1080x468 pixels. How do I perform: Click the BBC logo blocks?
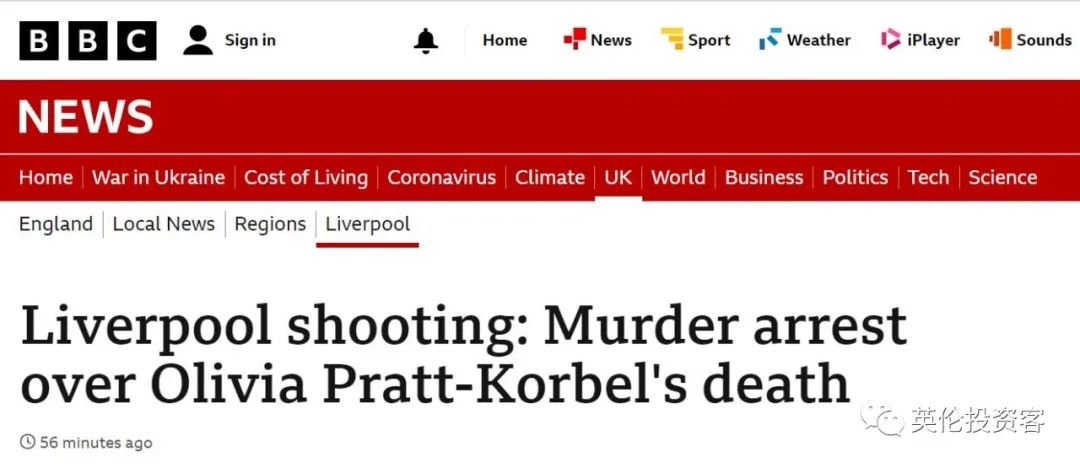pos(87,41)
